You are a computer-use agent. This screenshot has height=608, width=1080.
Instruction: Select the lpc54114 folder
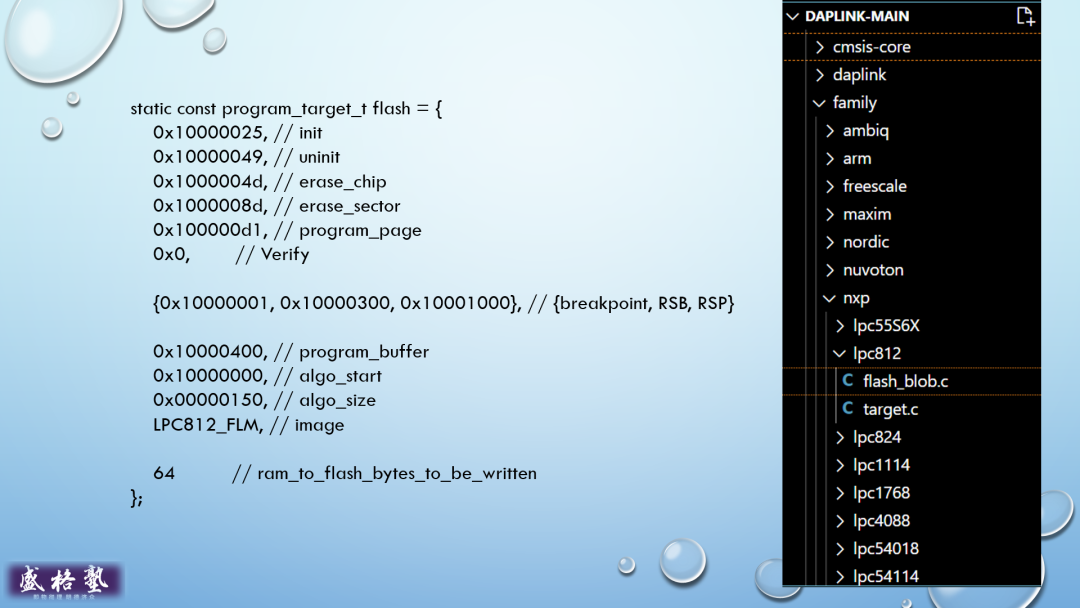885,576
